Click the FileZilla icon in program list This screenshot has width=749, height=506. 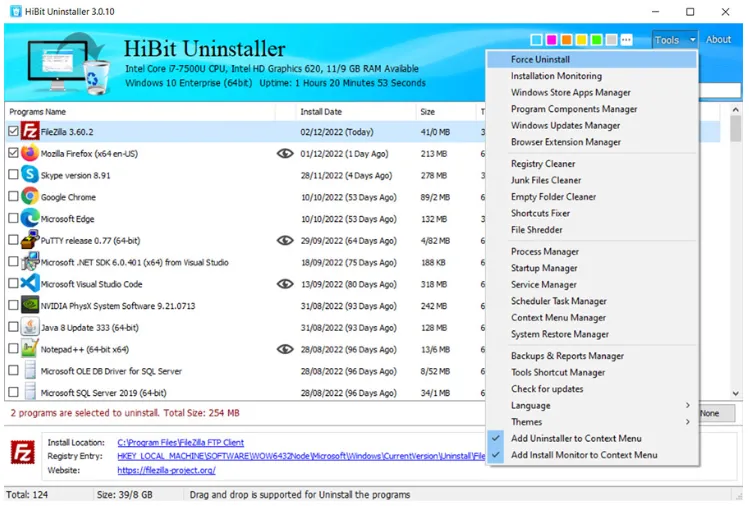pyautogui.click(x=30, y=131)
